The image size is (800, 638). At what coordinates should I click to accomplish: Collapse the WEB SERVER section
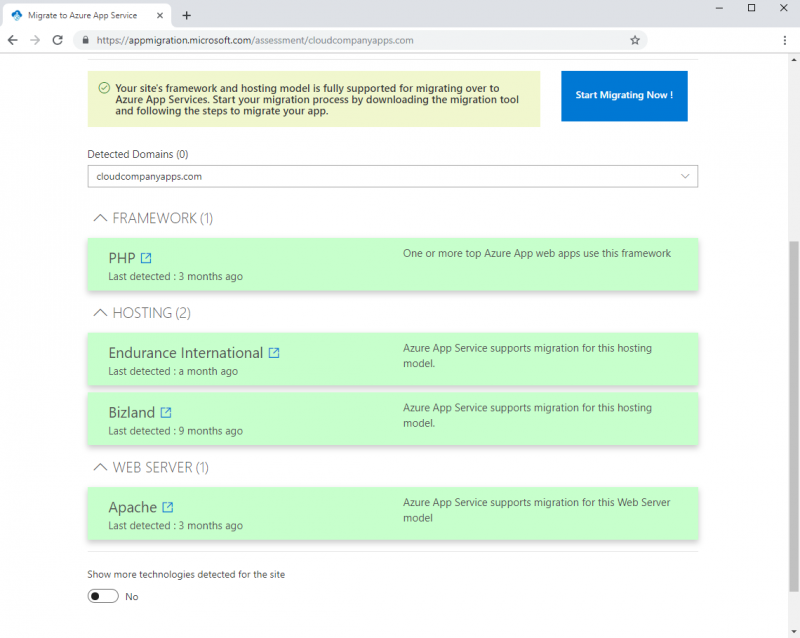point(100,467)
